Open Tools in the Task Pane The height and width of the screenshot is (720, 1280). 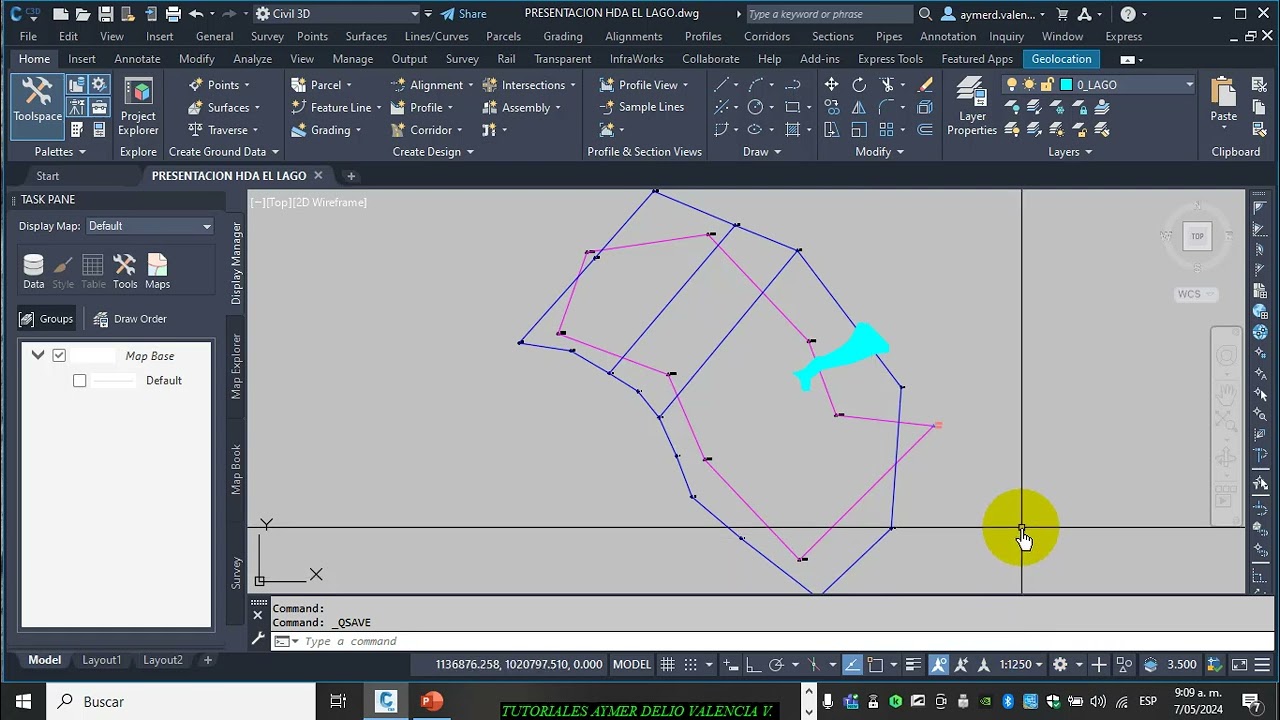(x=125, y=271)
